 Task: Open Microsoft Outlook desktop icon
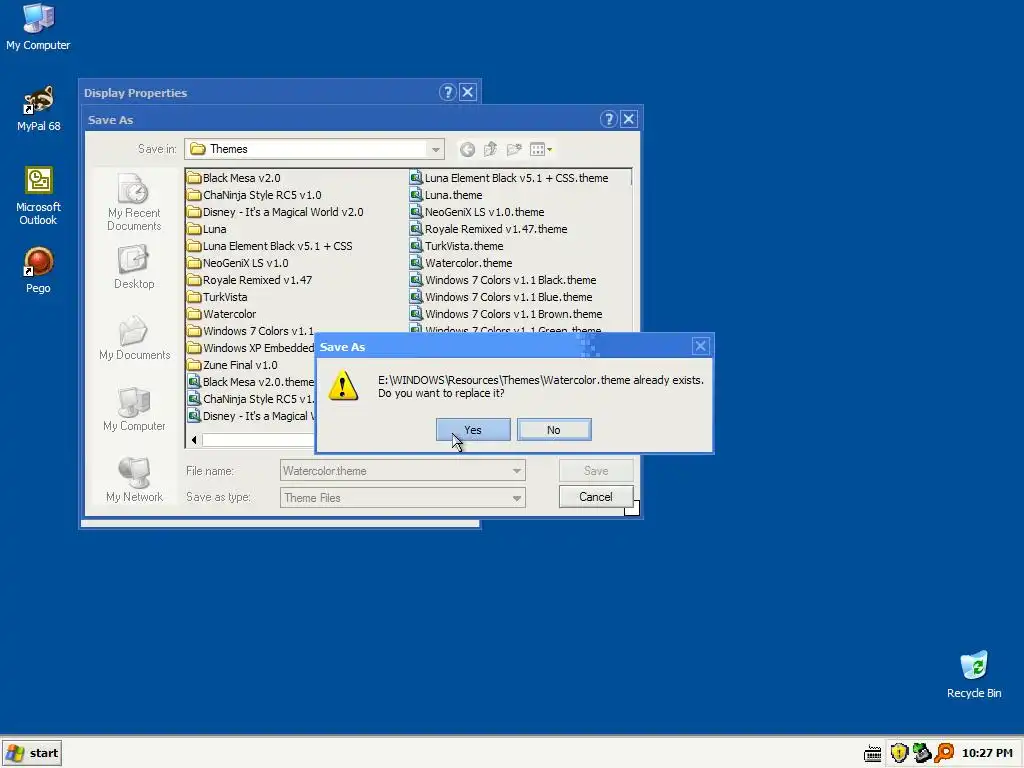click(x=38, y=196)
